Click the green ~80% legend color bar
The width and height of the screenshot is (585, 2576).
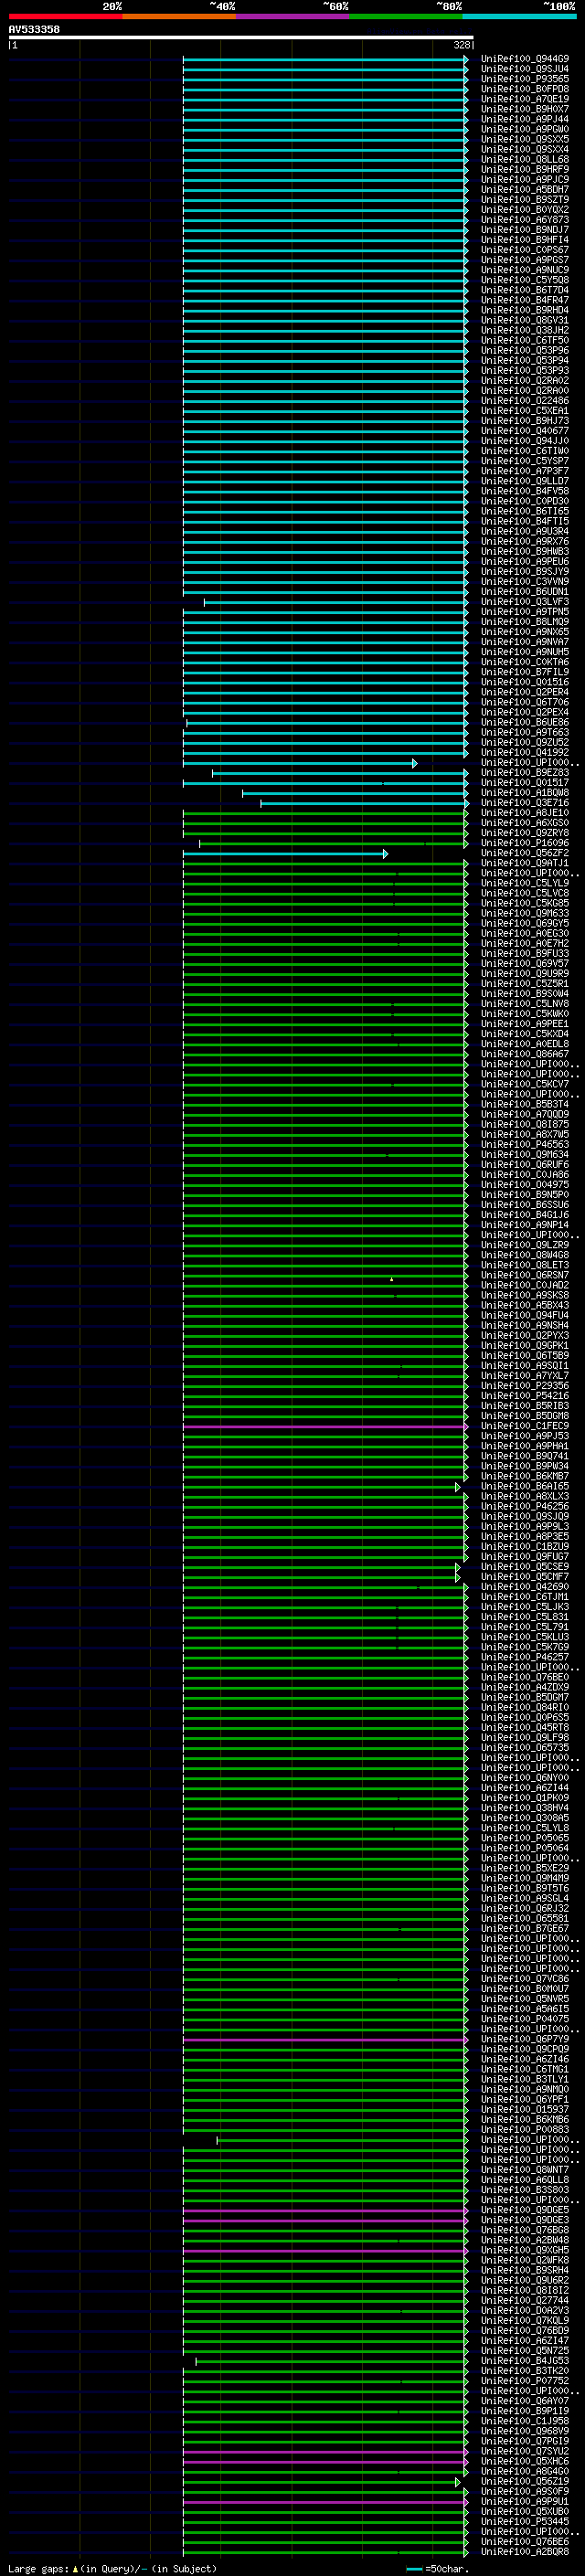[406, 16]
